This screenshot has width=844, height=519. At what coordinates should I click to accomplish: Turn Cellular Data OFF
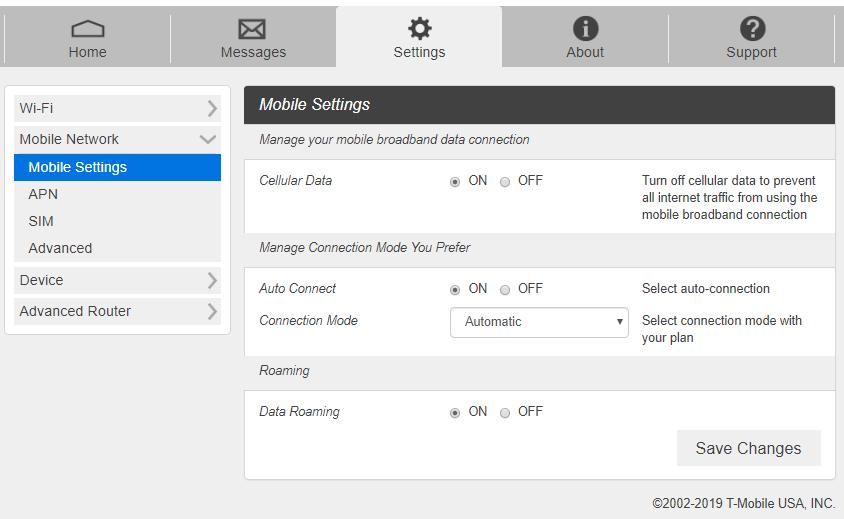pos(505,182)
